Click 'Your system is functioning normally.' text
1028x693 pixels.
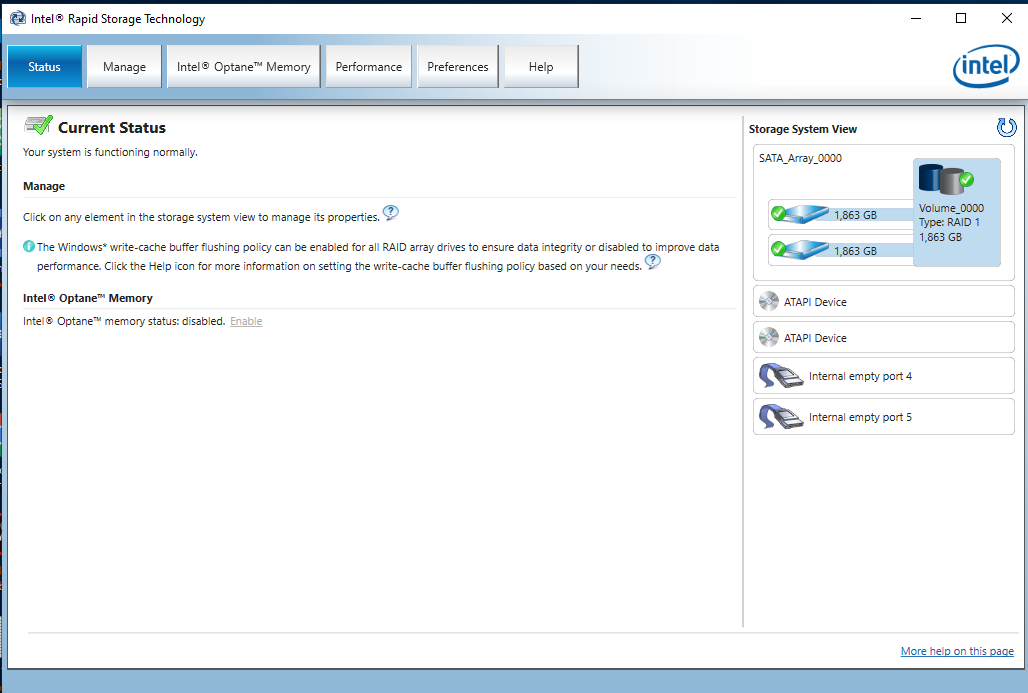point(110,152)
